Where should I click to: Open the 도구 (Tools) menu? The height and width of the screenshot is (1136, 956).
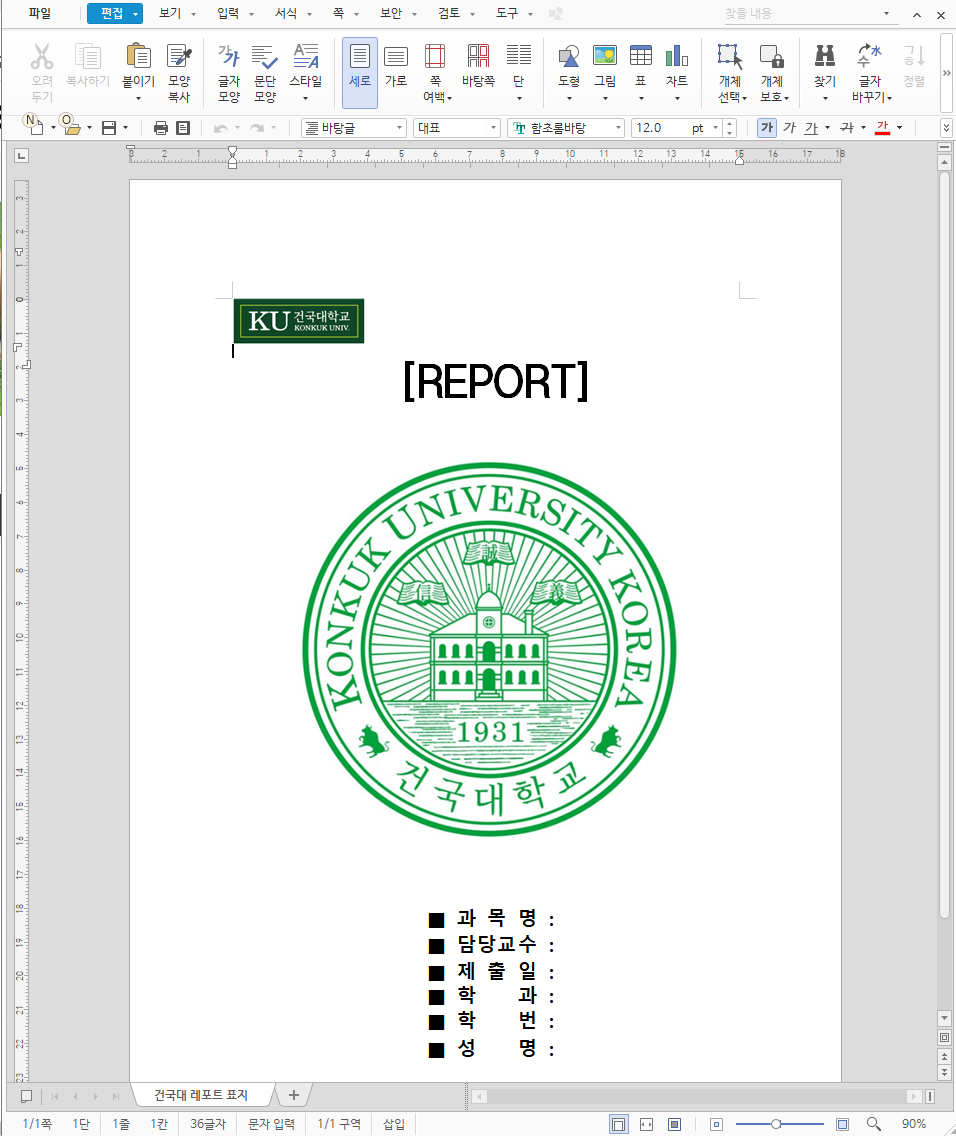pos(507,13)
